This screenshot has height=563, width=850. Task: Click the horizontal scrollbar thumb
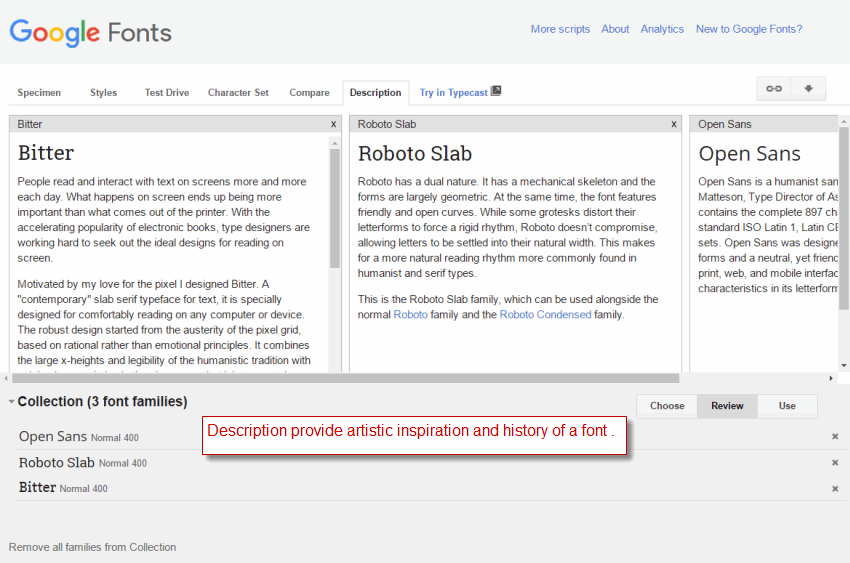345,378
